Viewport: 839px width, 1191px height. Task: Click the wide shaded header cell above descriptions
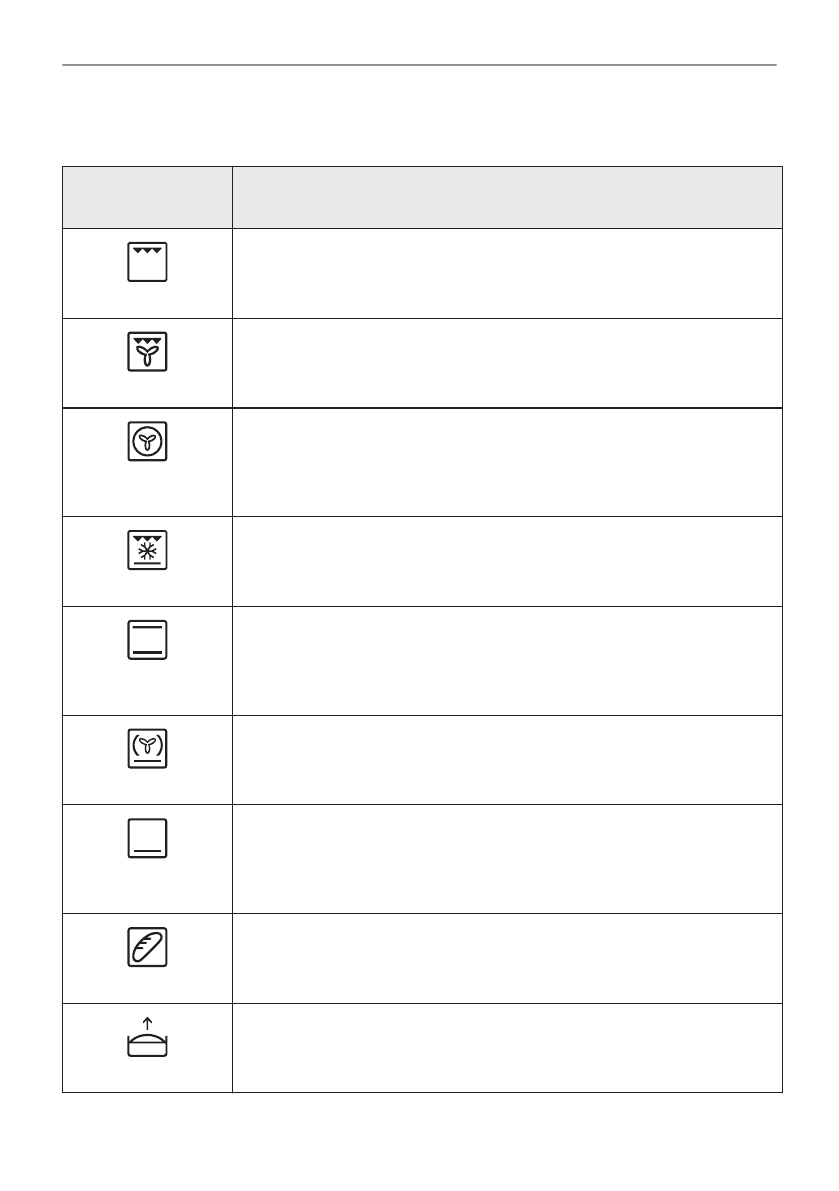(x=506, y=197)
